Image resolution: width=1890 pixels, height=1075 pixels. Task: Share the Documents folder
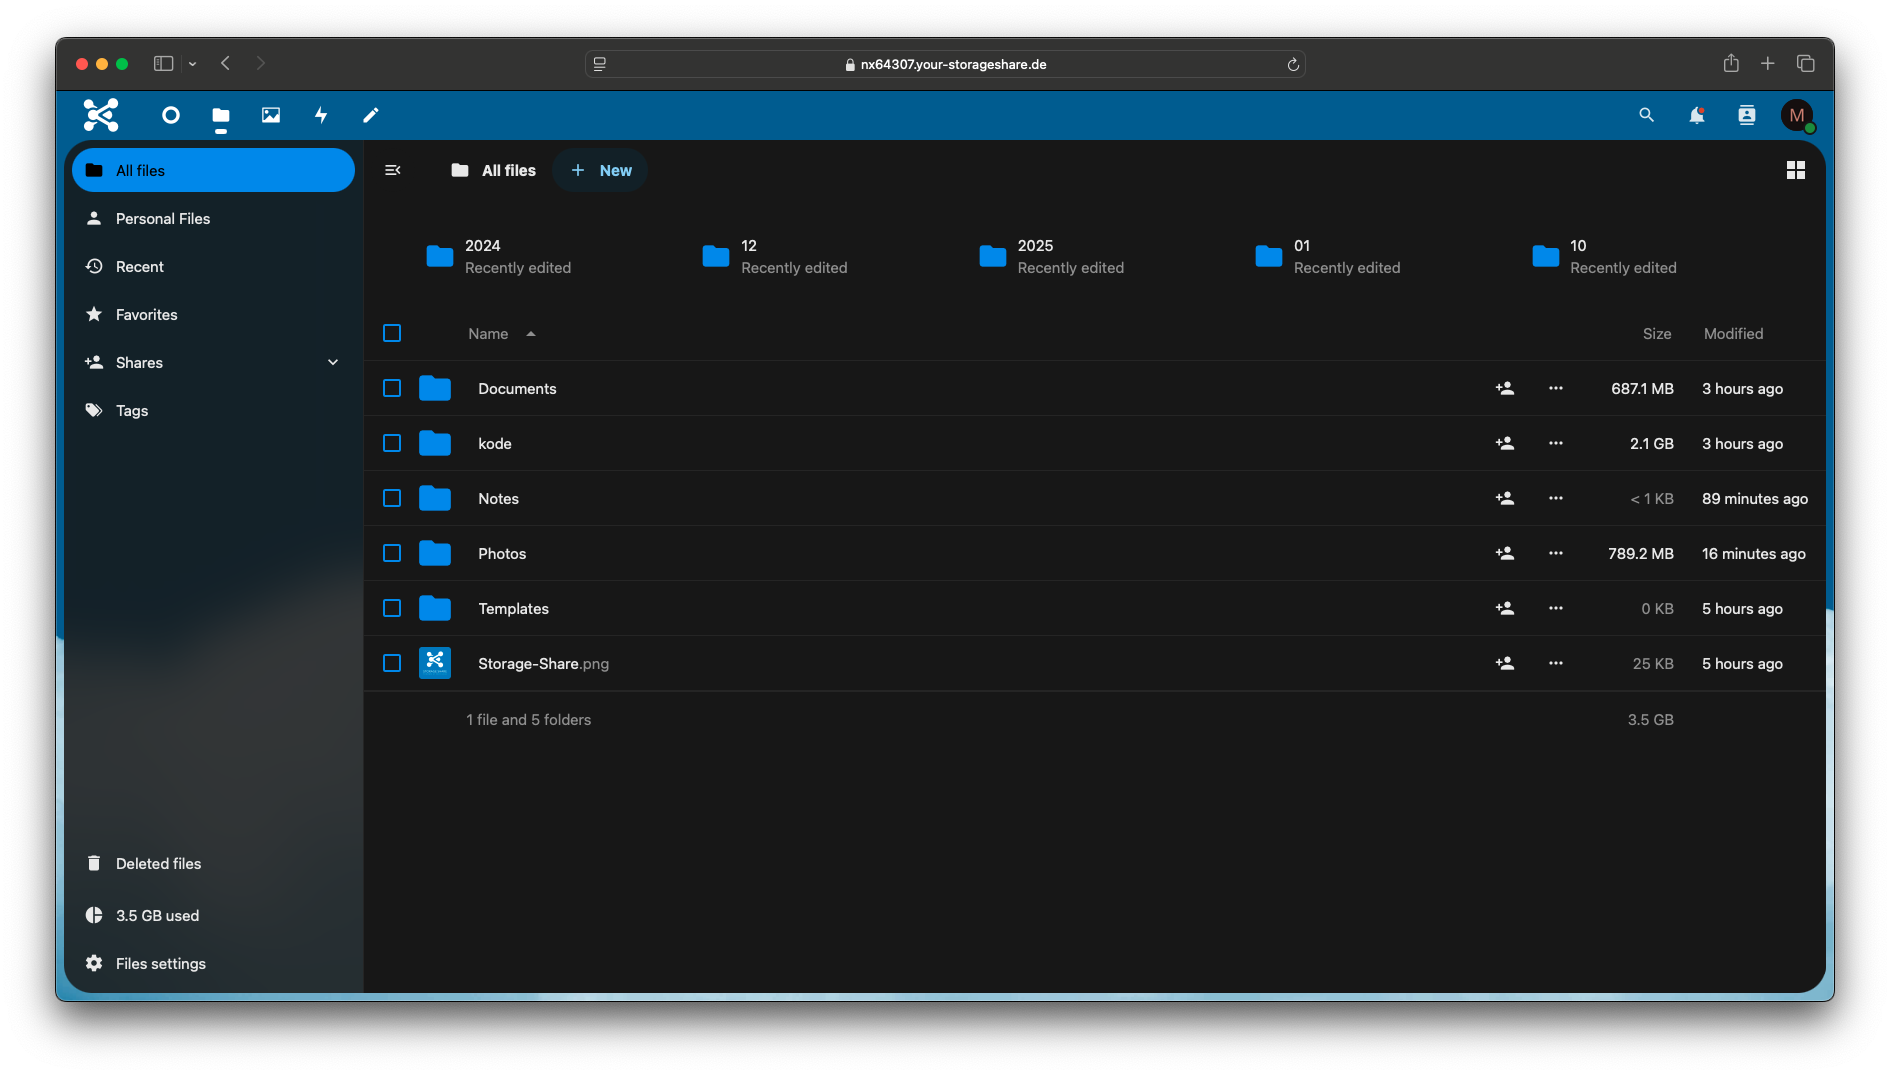pos(1504,388)
